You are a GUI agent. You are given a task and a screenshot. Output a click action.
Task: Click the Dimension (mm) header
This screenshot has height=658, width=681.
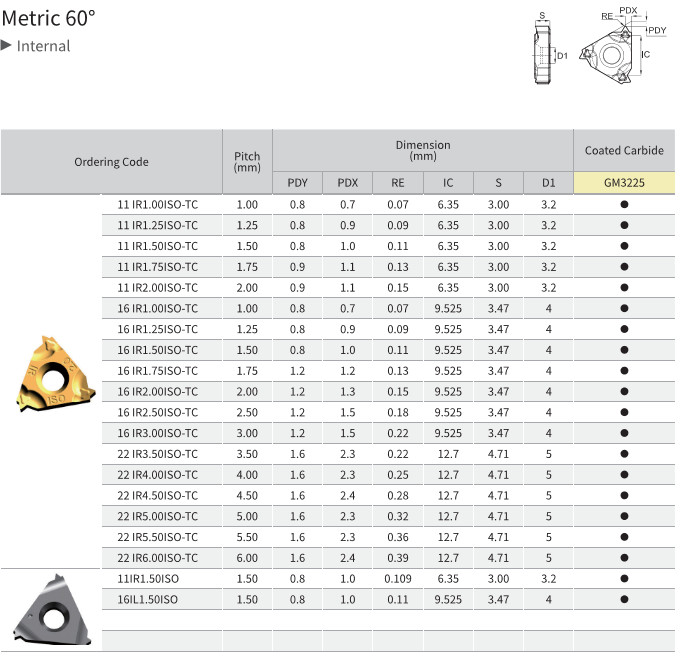(423, 150)
